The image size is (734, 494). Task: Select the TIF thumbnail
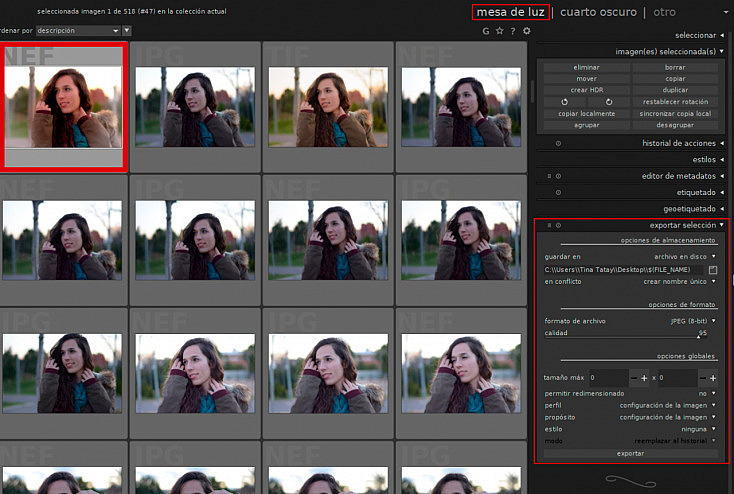click(x=328, y=107)
